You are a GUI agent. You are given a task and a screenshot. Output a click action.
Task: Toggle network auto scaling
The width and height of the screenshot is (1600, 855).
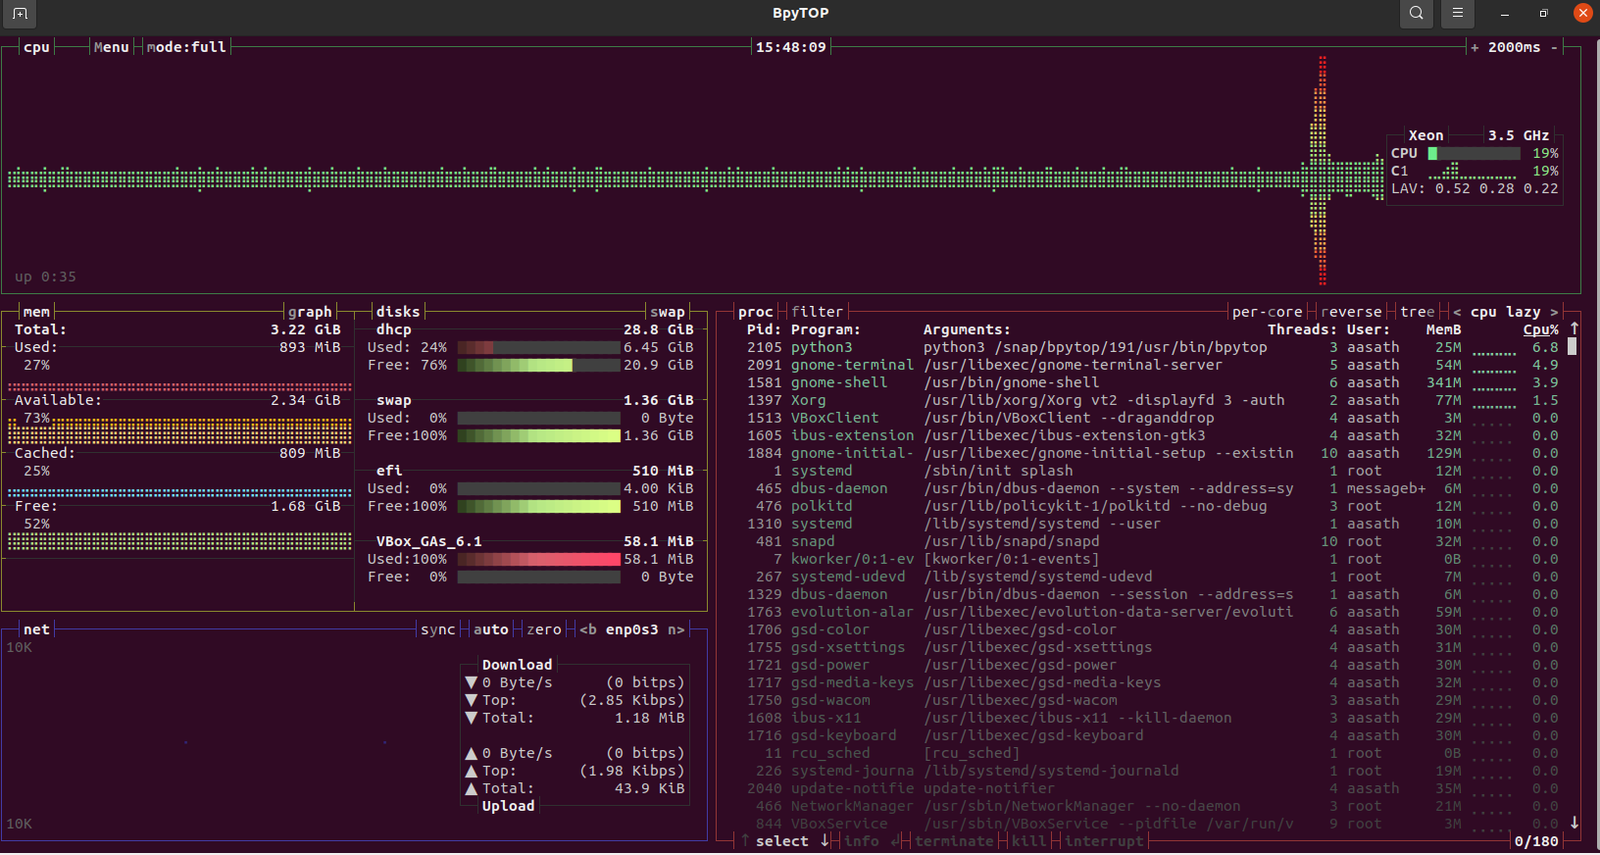(491, 630)
